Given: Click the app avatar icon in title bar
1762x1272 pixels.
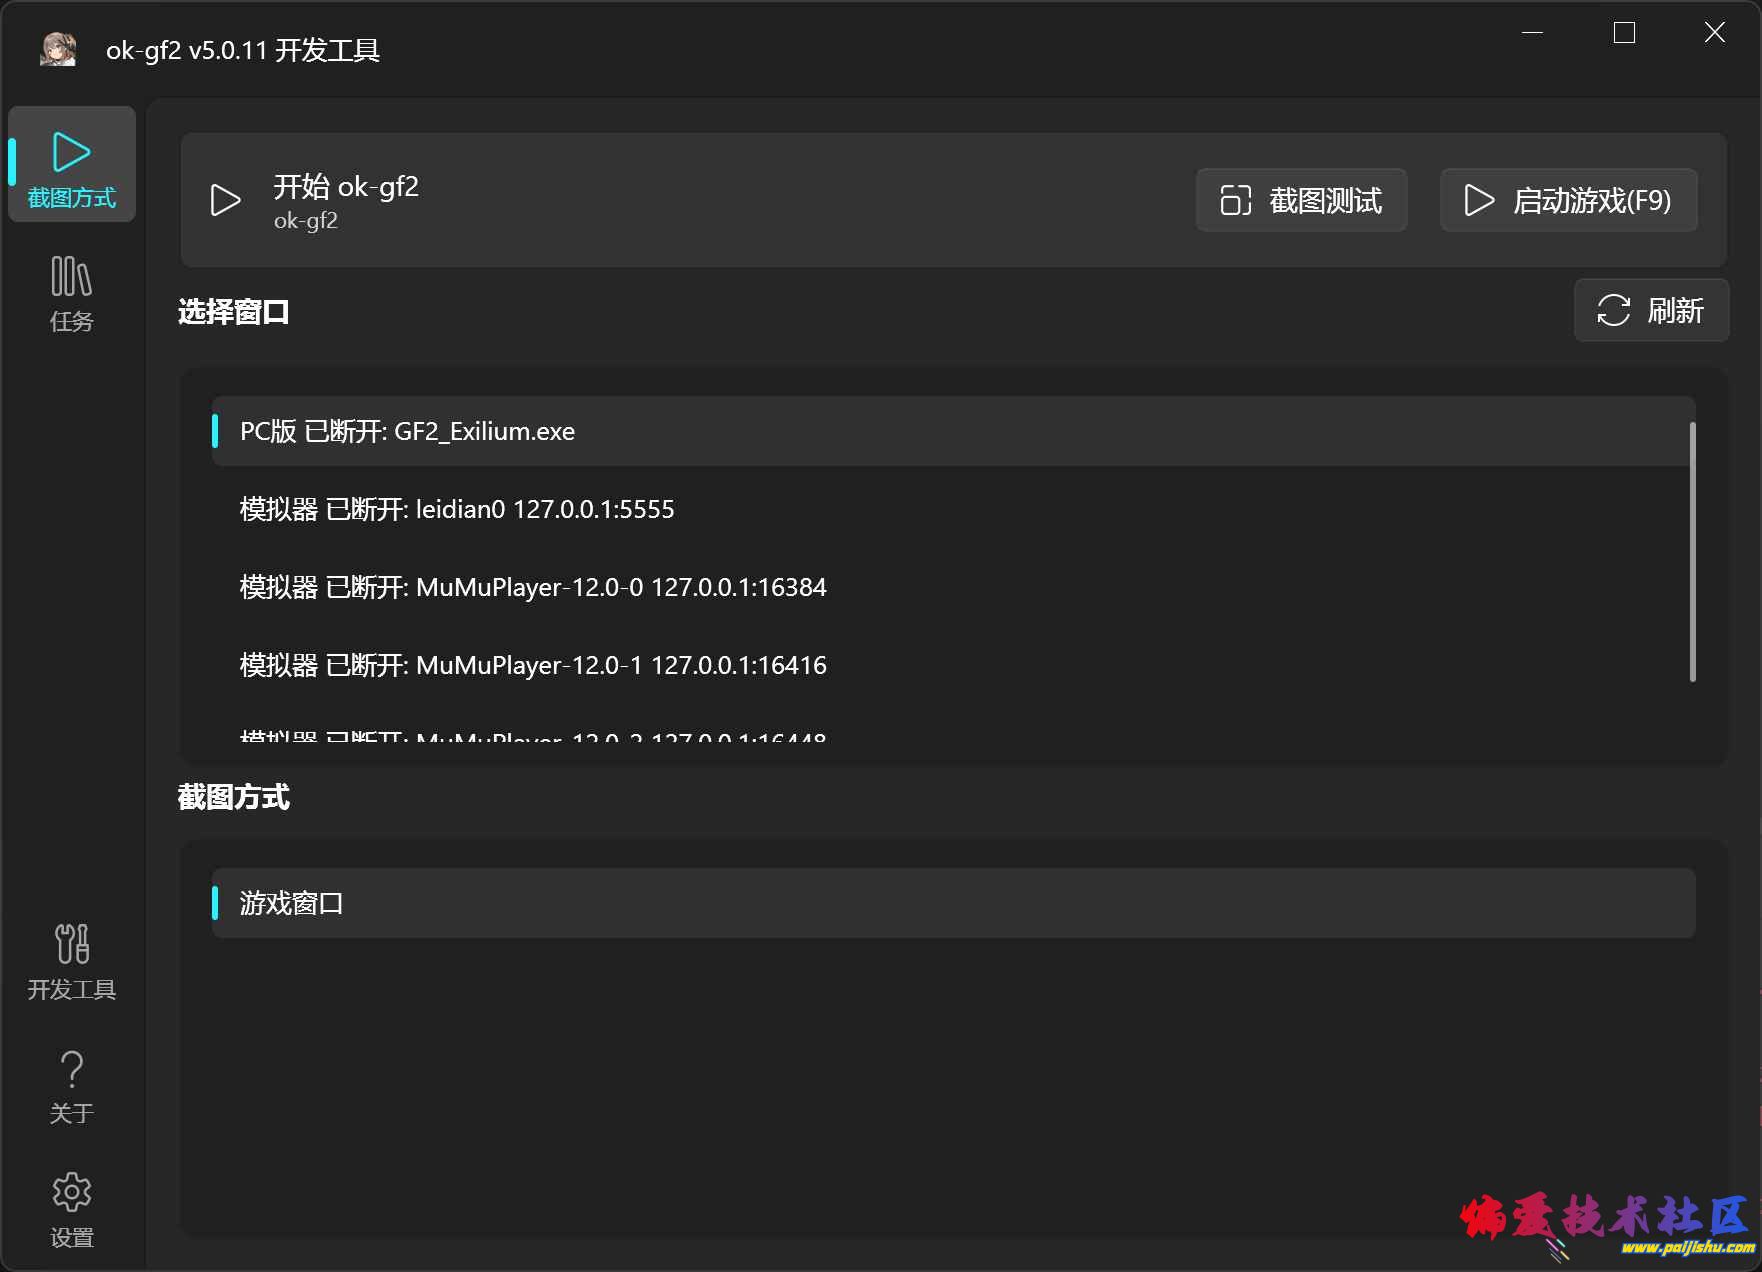Looking at the screenshot, I should [x=58, y=49].
